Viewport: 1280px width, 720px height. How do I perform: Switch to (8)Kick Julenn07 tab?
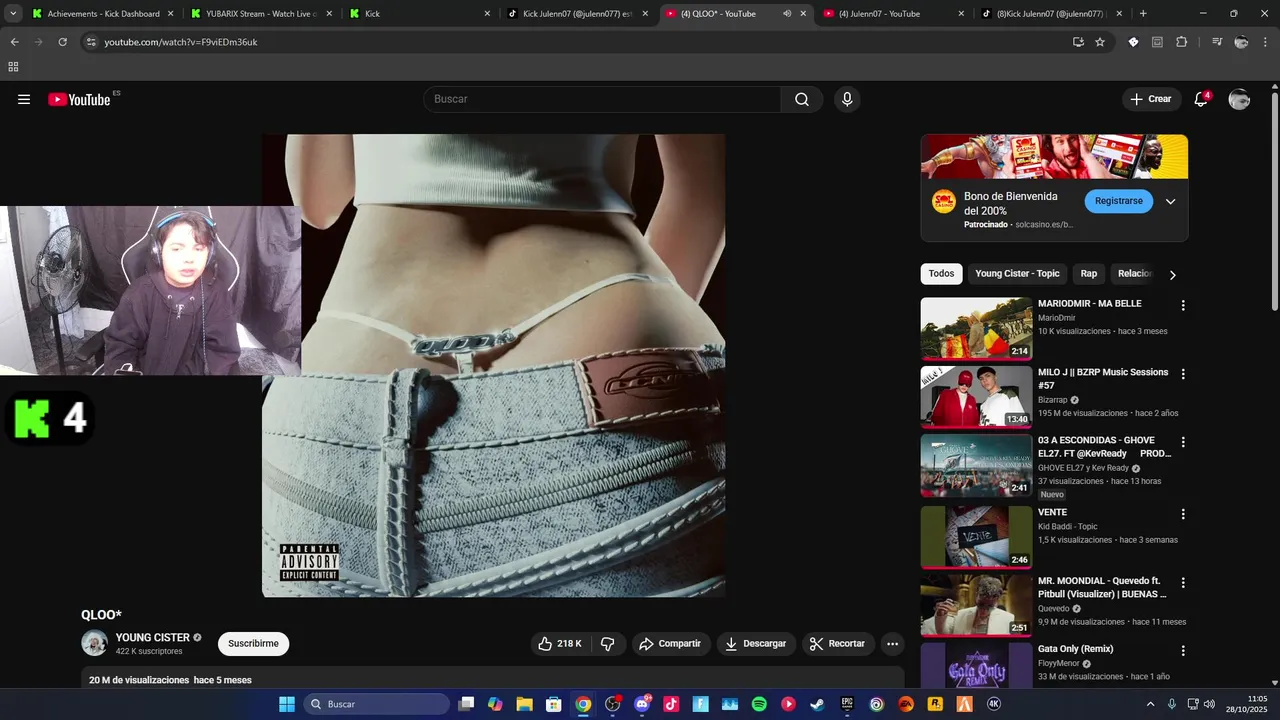[x=1052, y=14]
